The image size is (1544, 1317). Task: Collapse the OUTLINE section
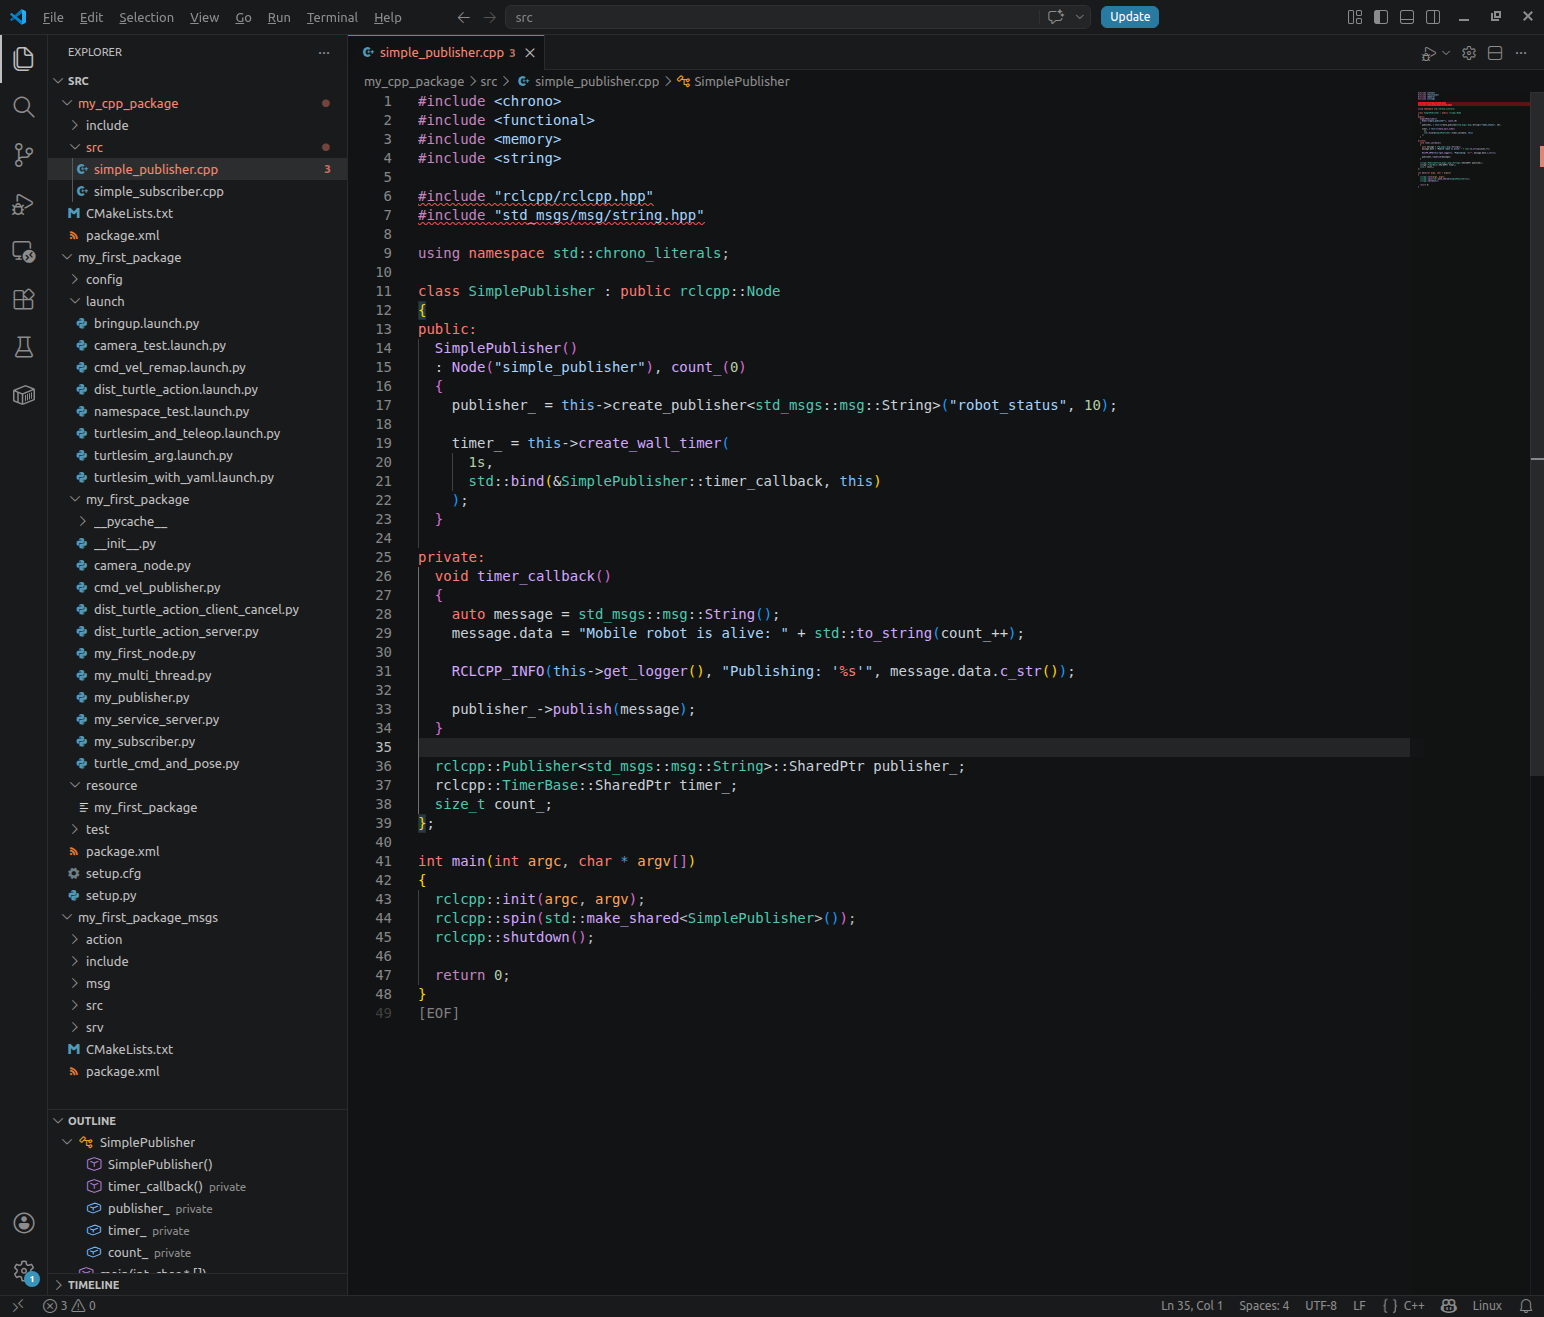tap(58, 1121)
